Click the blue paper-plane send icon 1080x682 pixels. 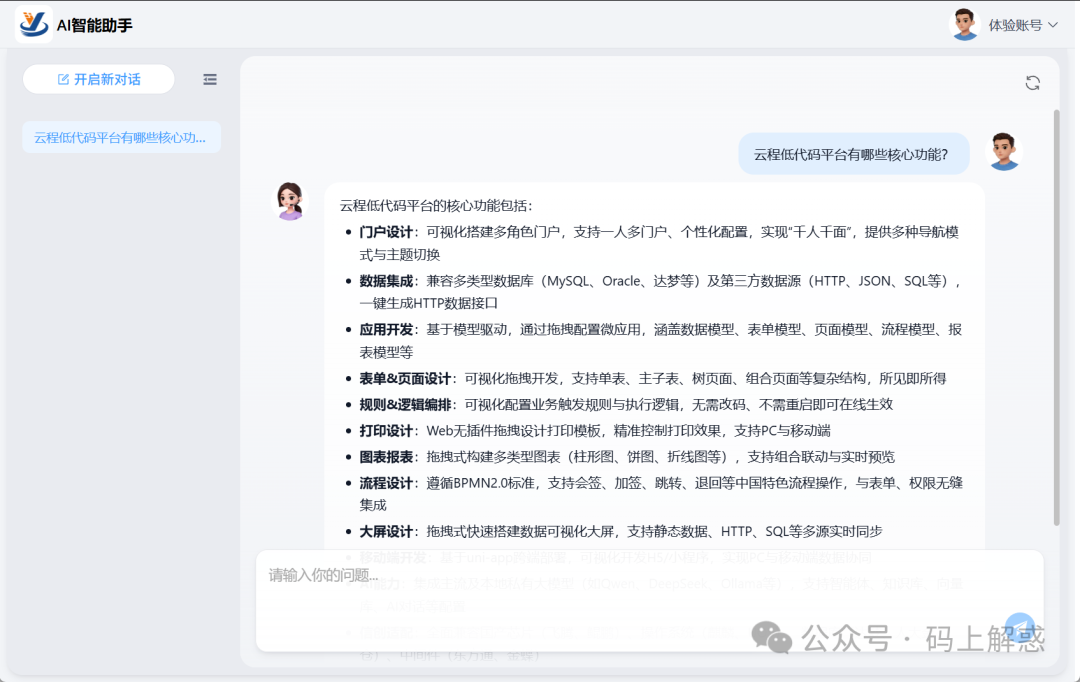click(1019, 627)
